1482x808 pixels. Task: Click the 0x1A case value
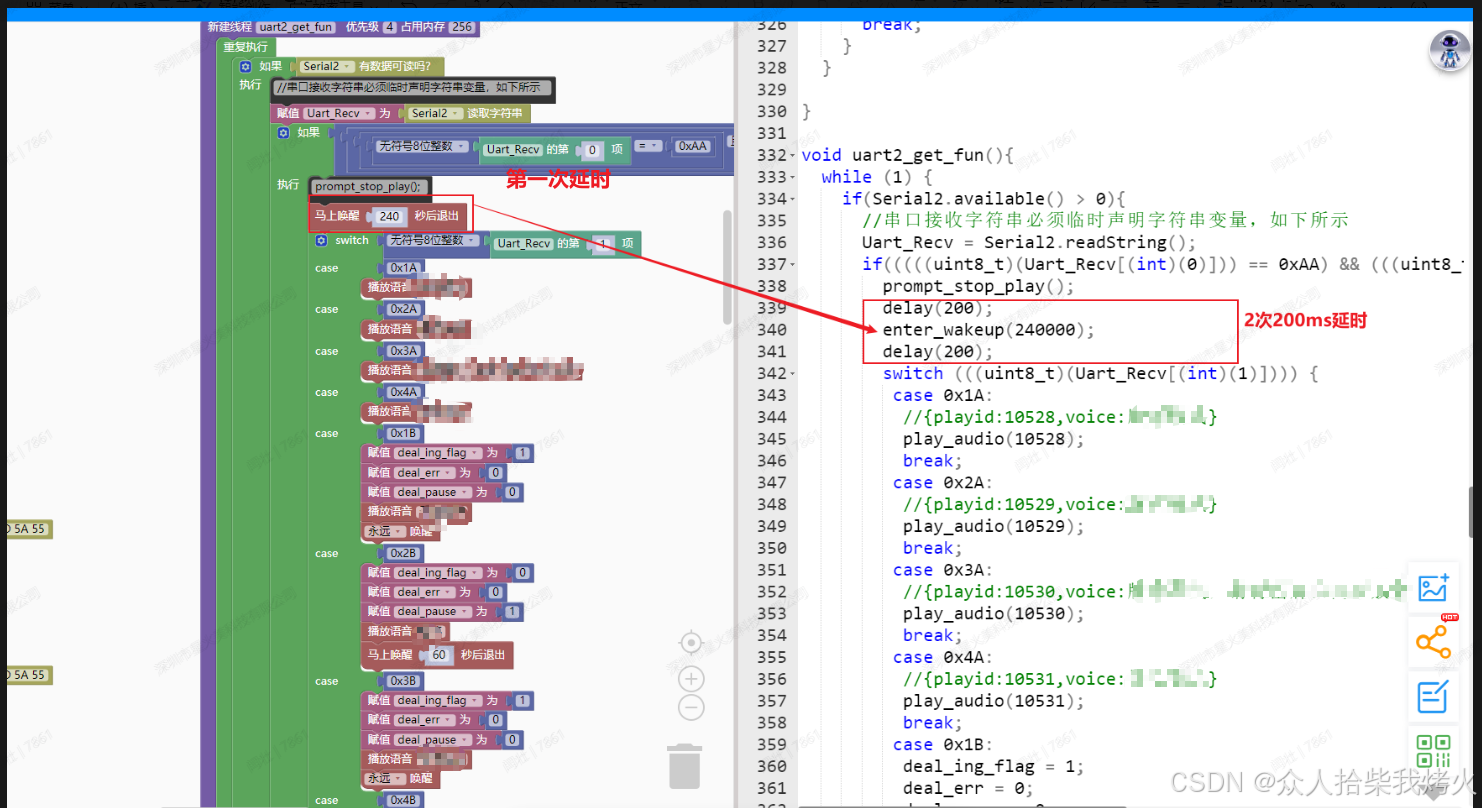[404, 268]
